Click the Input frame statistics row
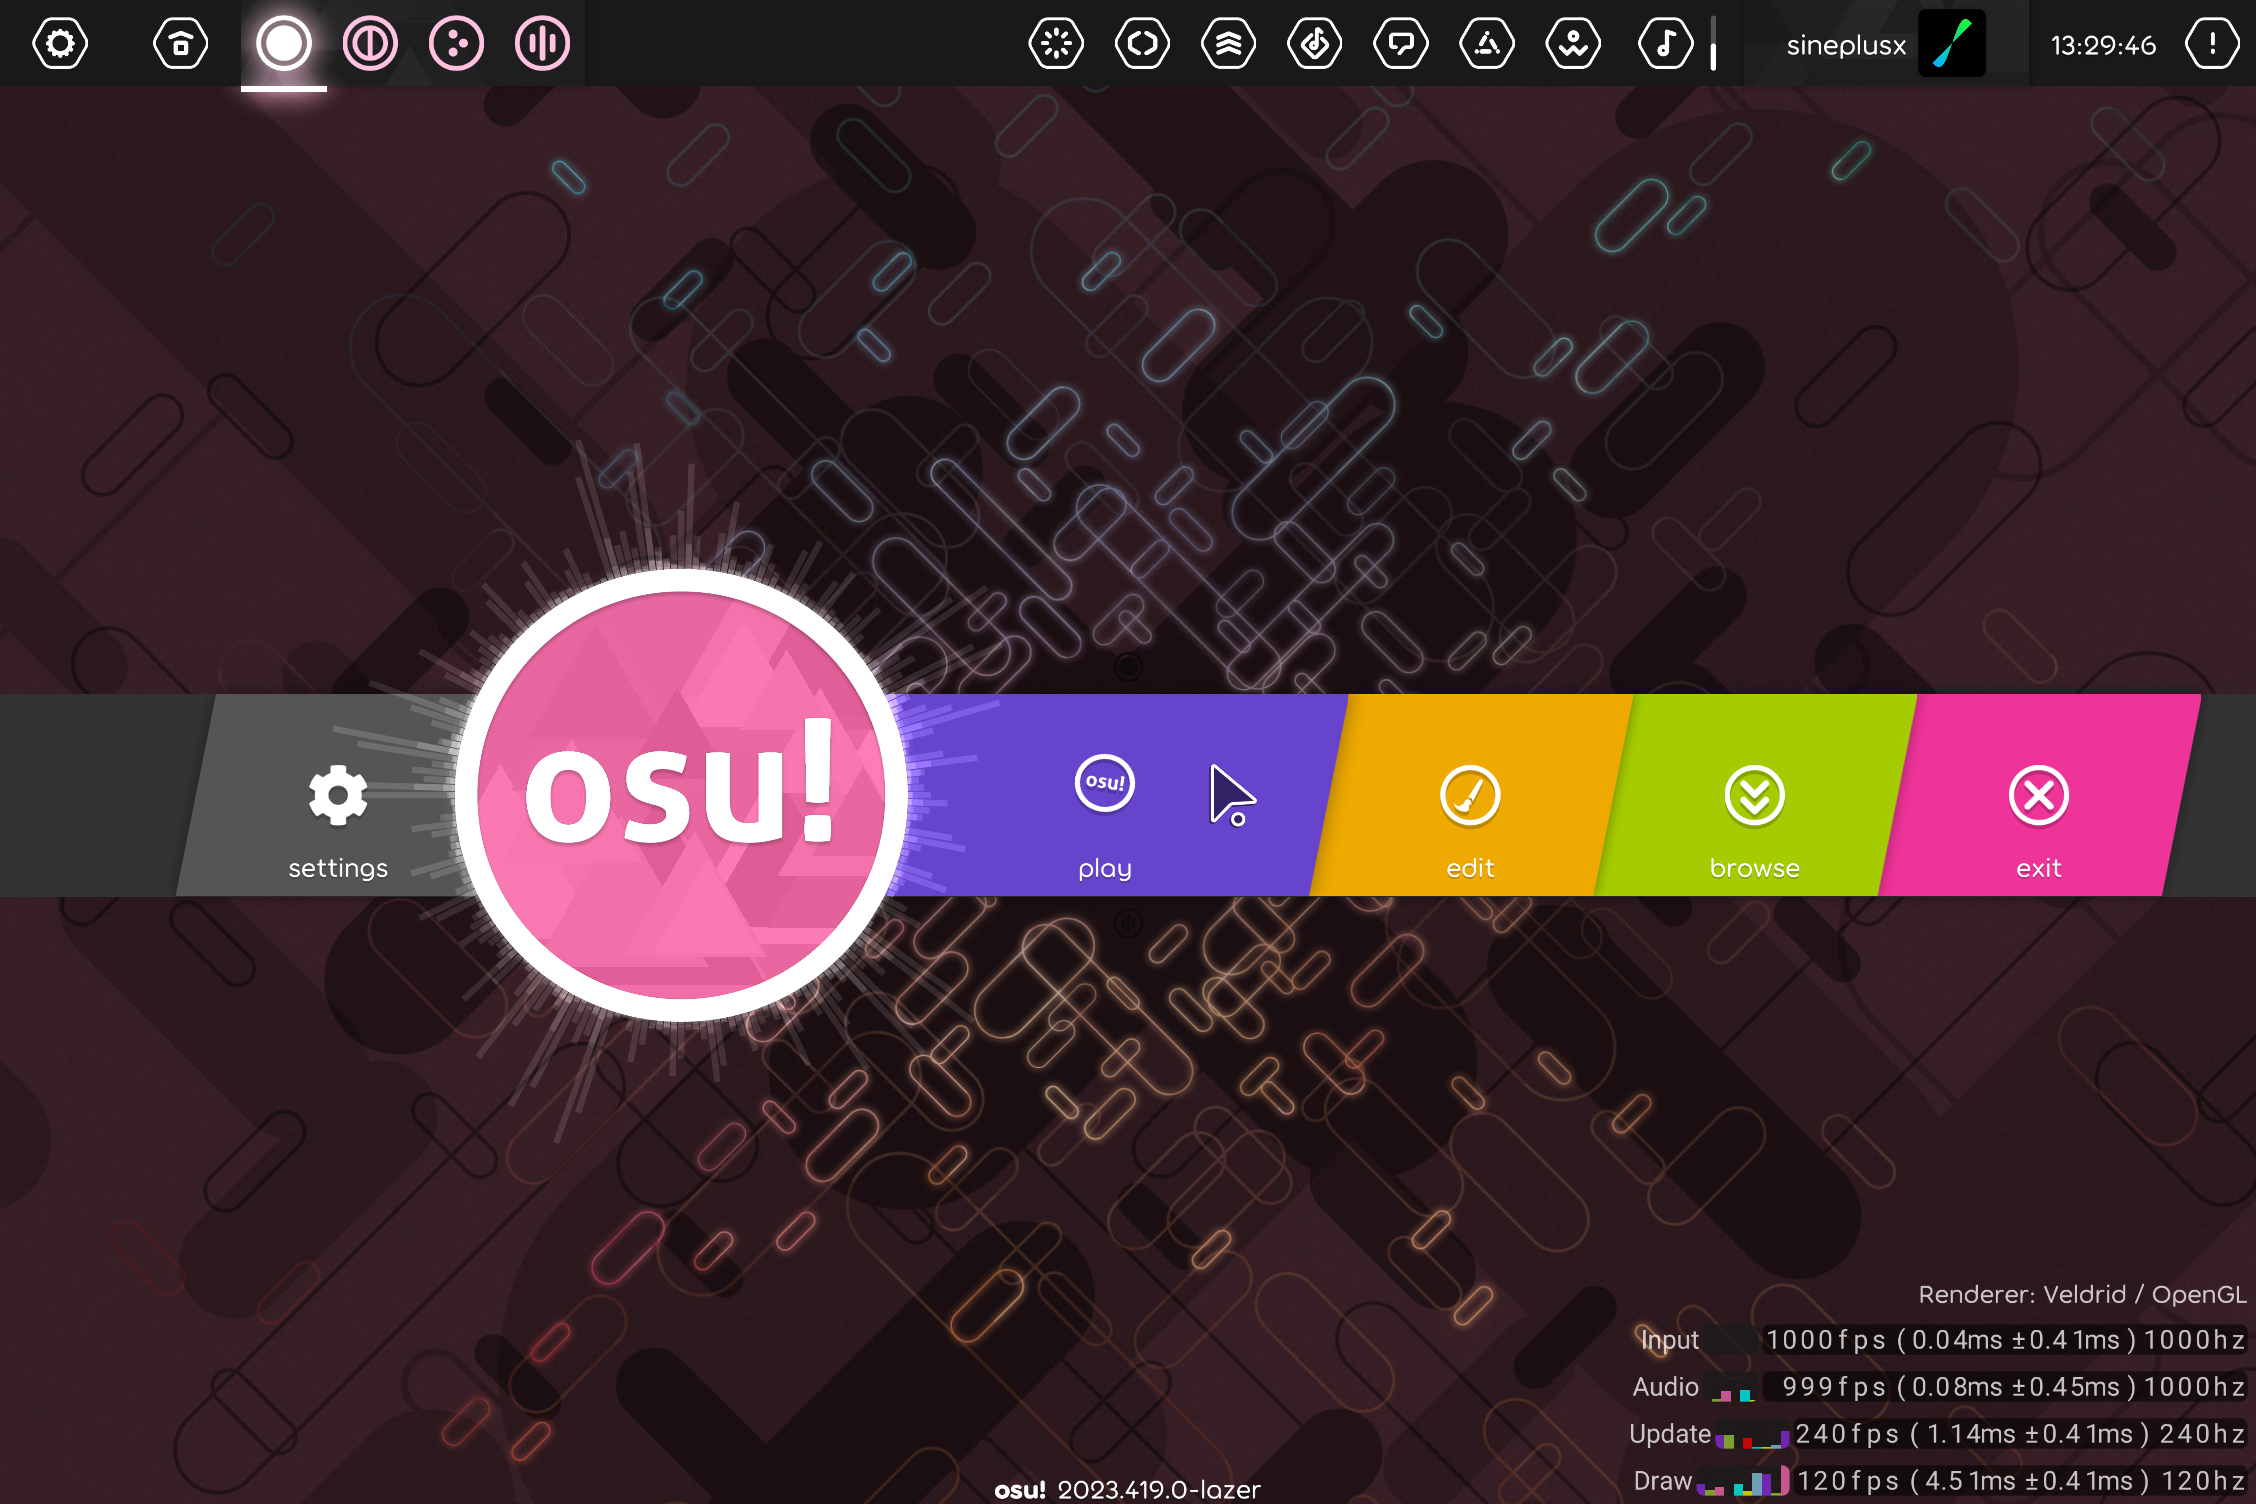This screenshot has width=2256, height=1504. pyautogui.click(x=1942, y=1340)
